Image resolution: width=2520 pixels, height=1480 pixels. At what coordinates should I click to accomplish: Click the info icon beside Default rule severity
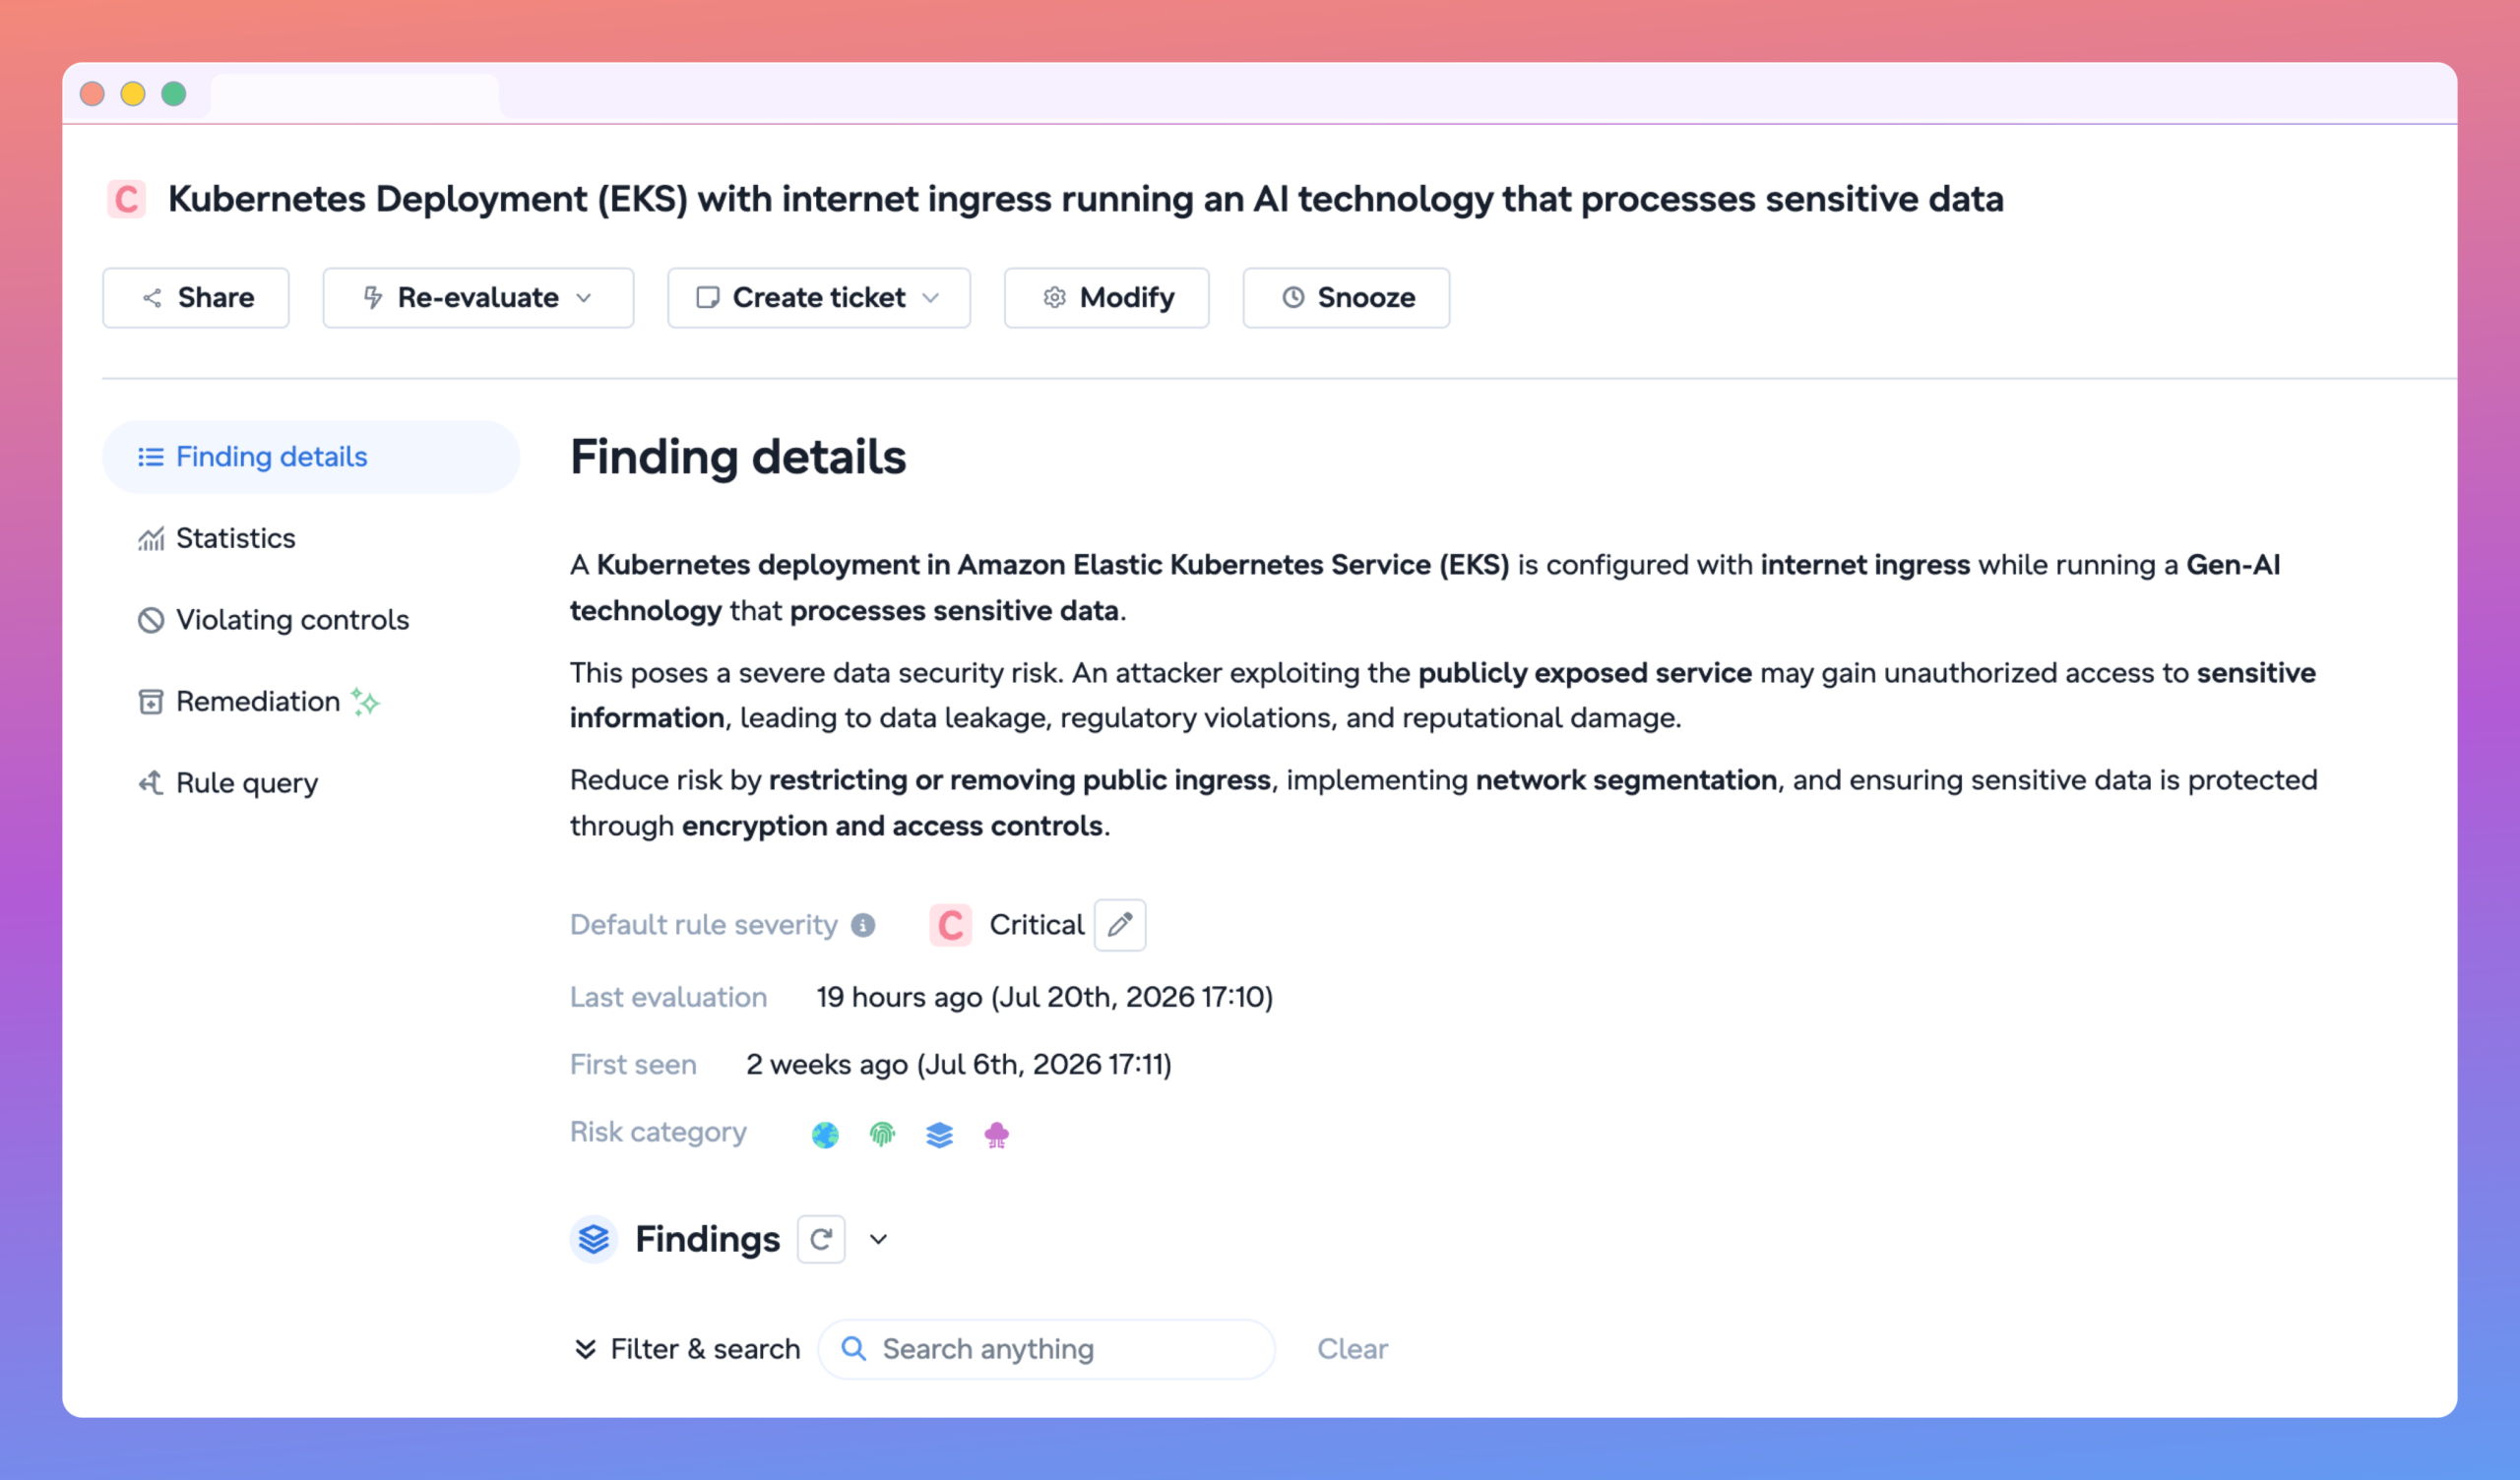[863, 925]
